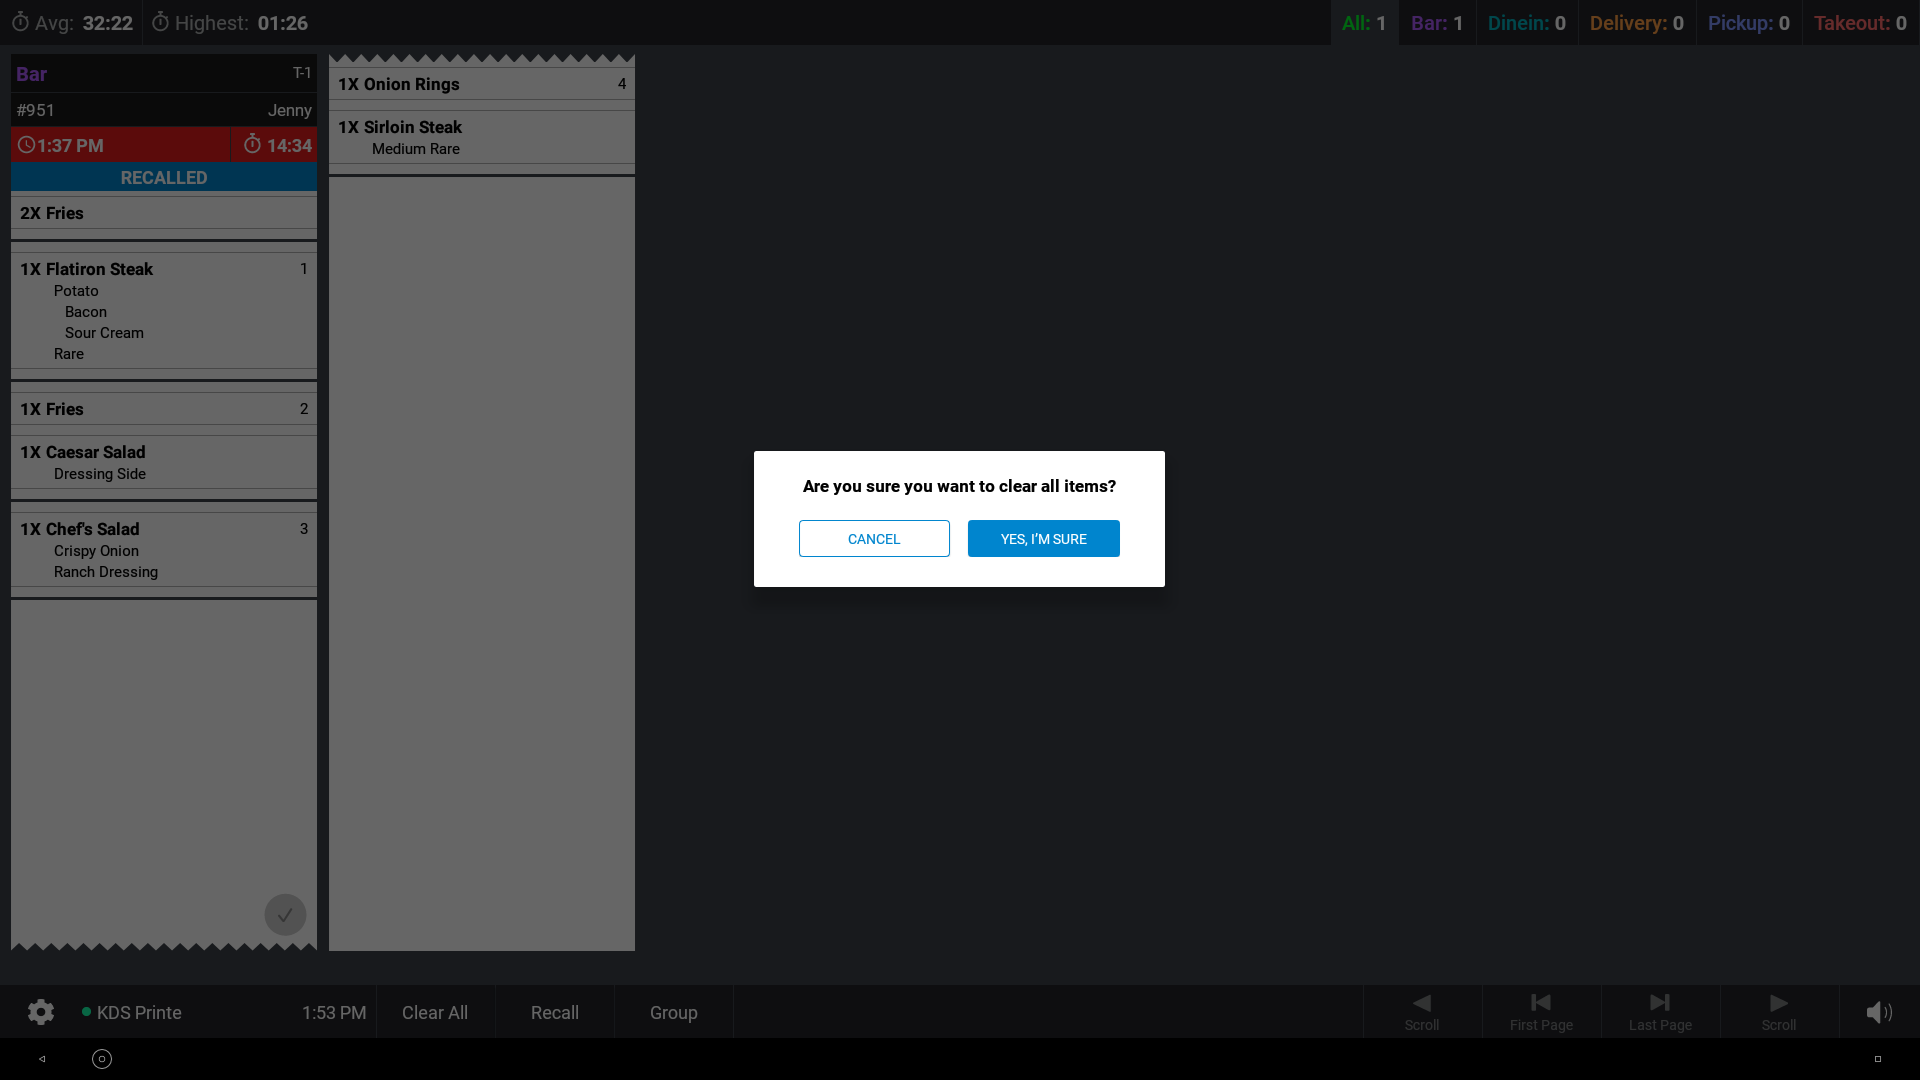Select the Dinein filter tab
1920x1080 pixels.
[x=1526, y=23]
